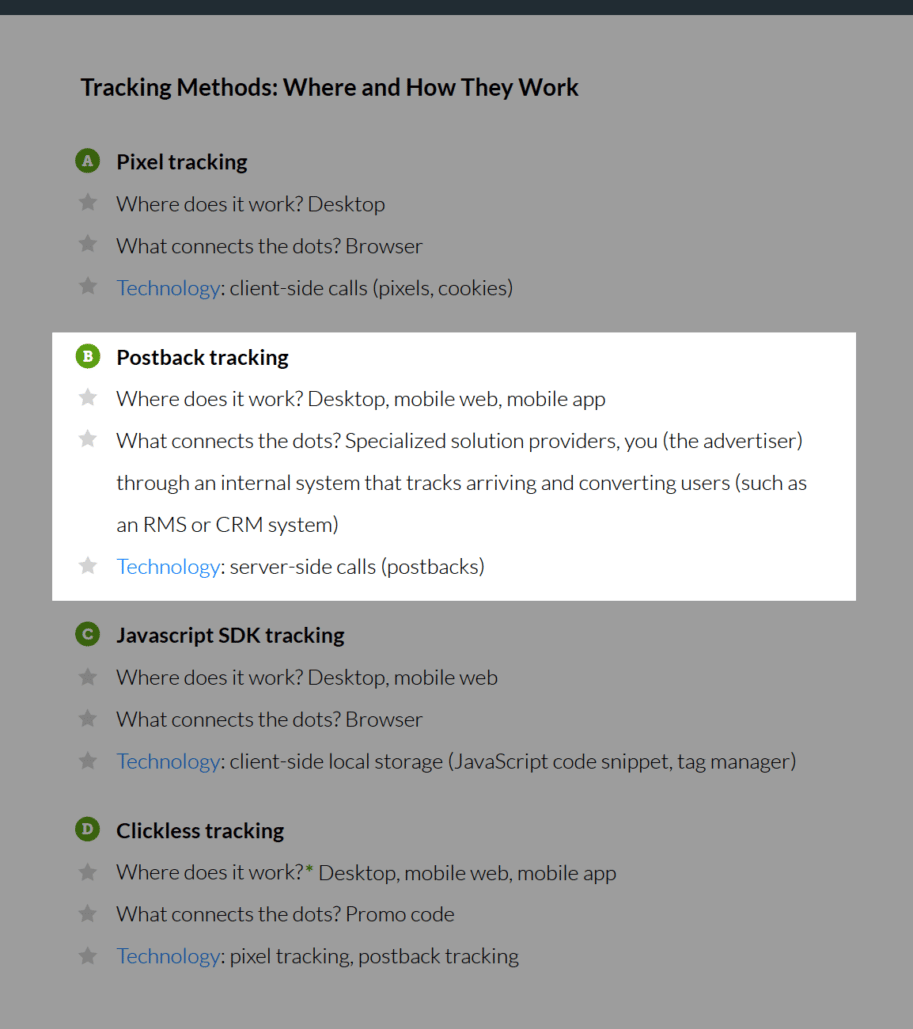Viewport: 913px width, 1029px height.
Task: Click the 'Pixel tracking' heading
Action: [181, 162]
